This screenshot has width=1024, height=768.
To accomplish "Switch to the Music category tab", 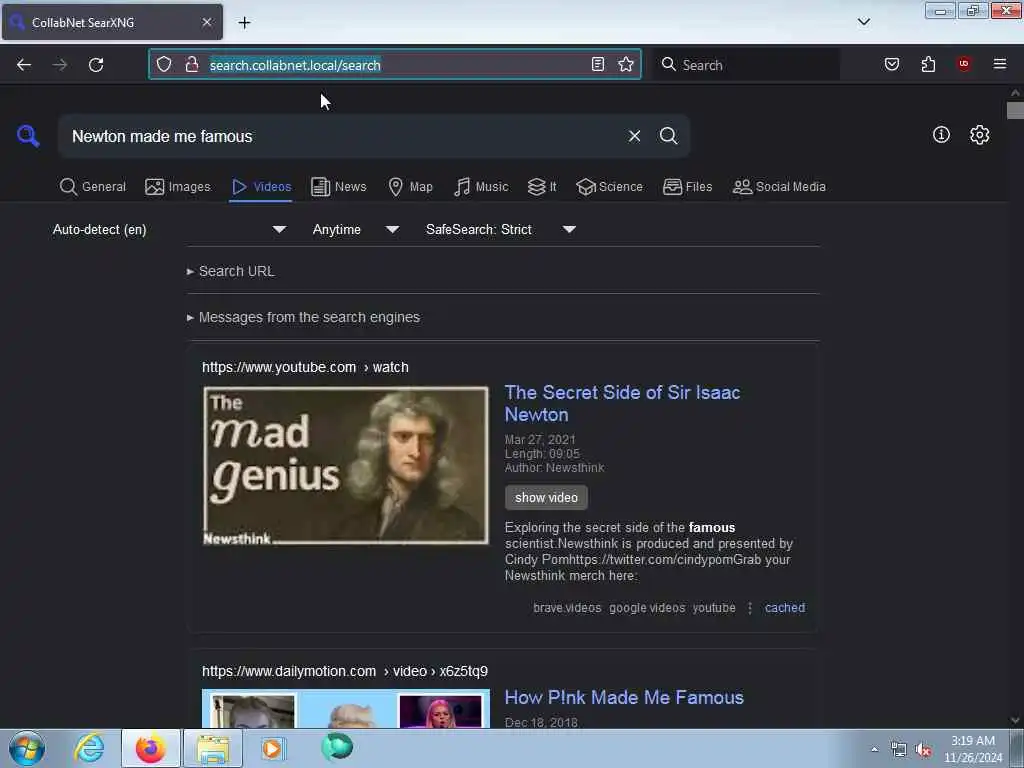I will pos(481,187).
